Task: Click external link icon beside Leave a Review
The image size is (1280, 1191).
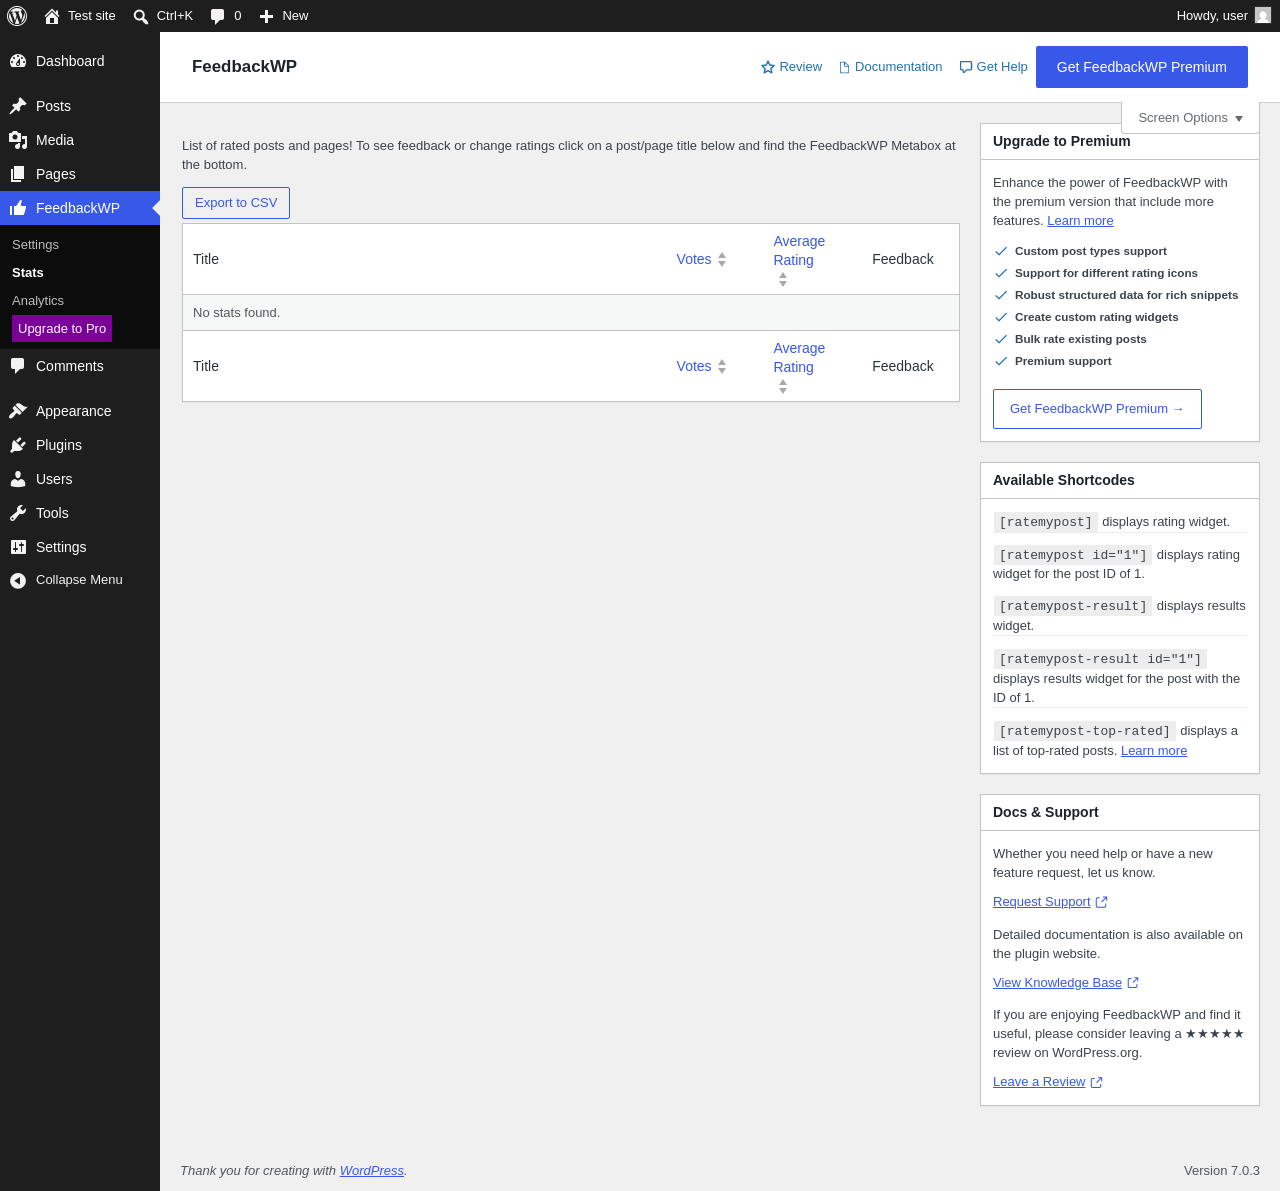Action: (x=1096, y=1082)
